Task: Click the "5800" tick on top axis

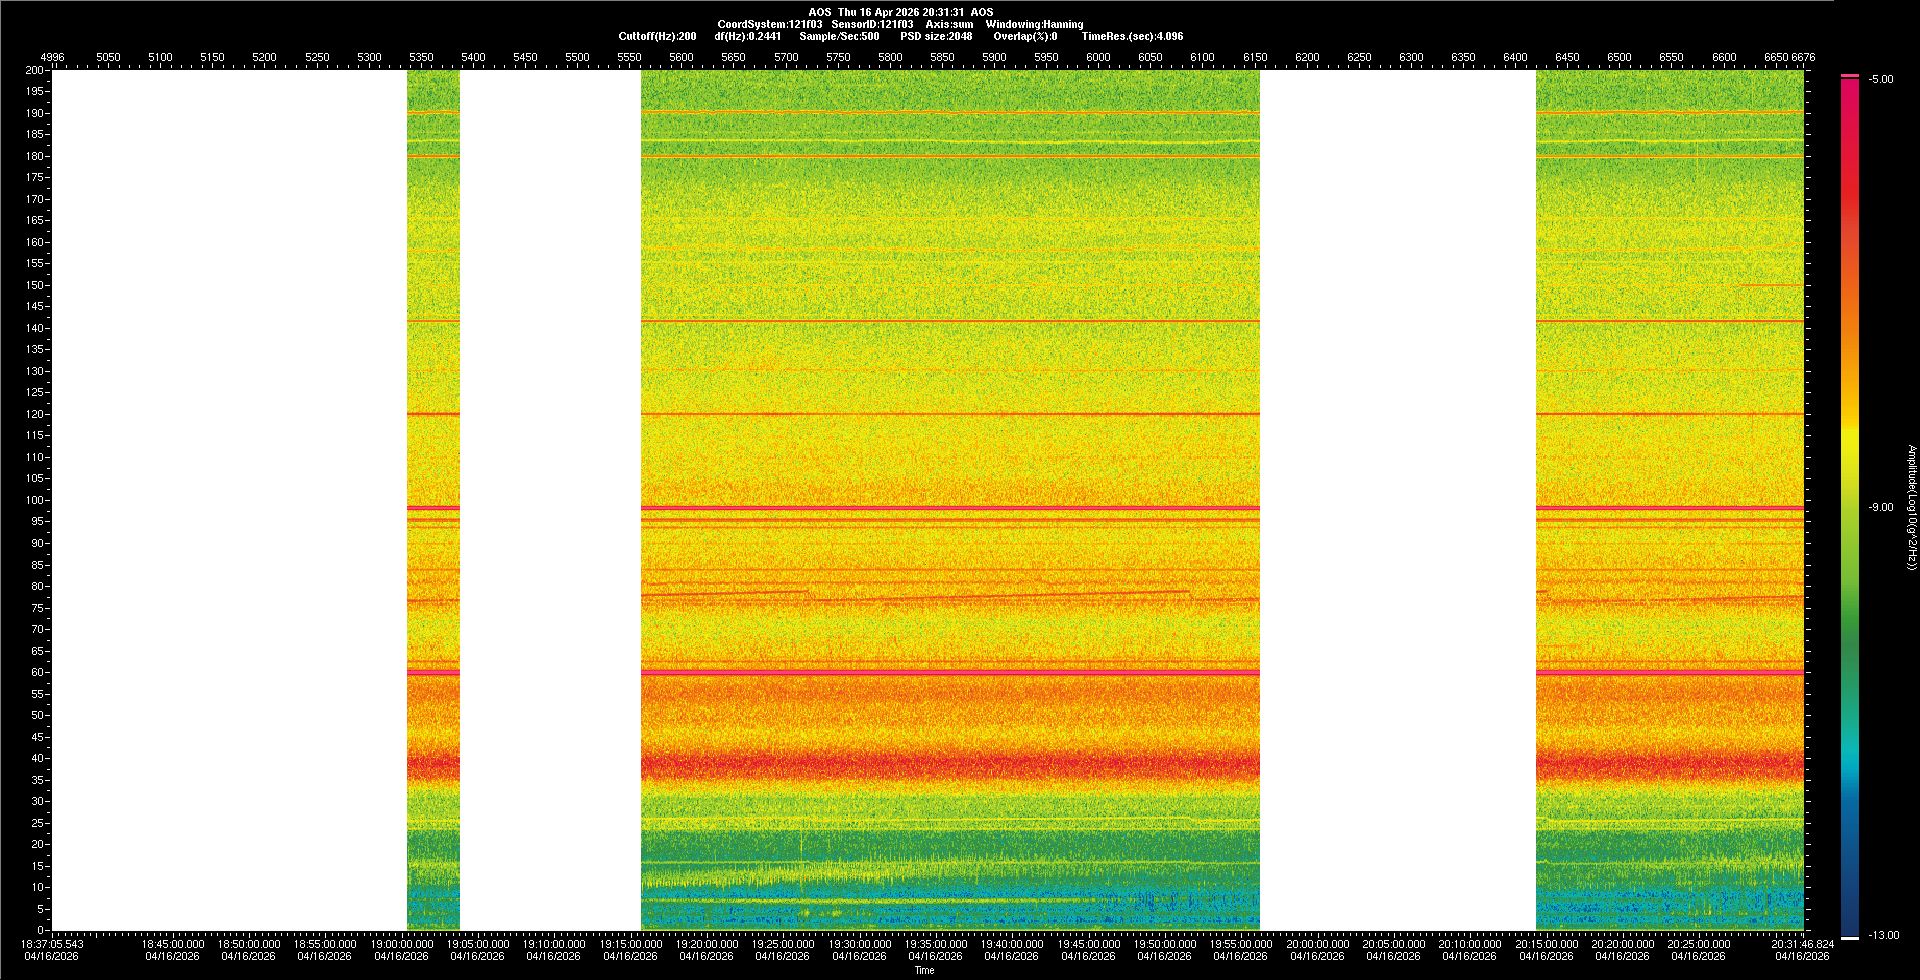Action: (x=890, y=57)
